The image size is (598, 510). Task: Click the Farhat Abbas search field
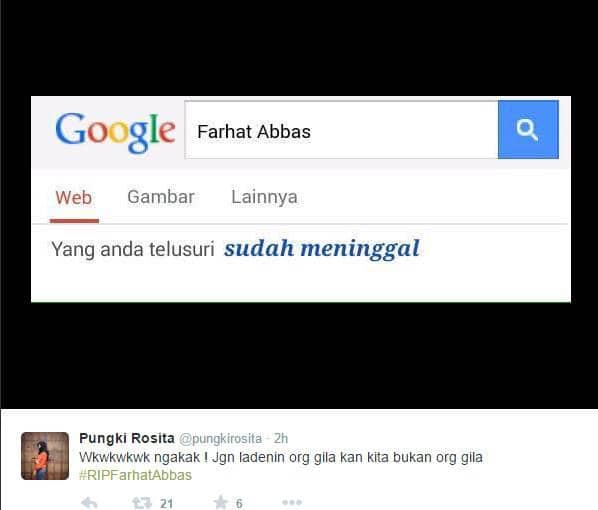(341, 130)
